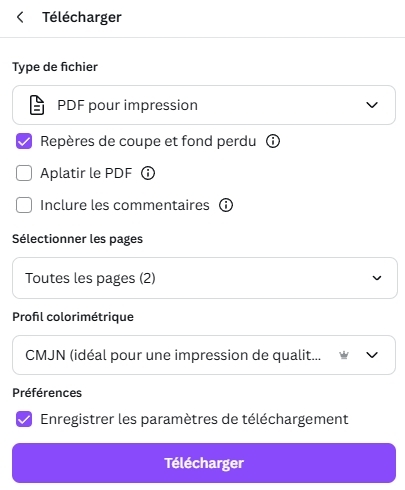Check the Inclure les commentaires box
The width and height of the screenshot is (405, 490).
(24, 205)
